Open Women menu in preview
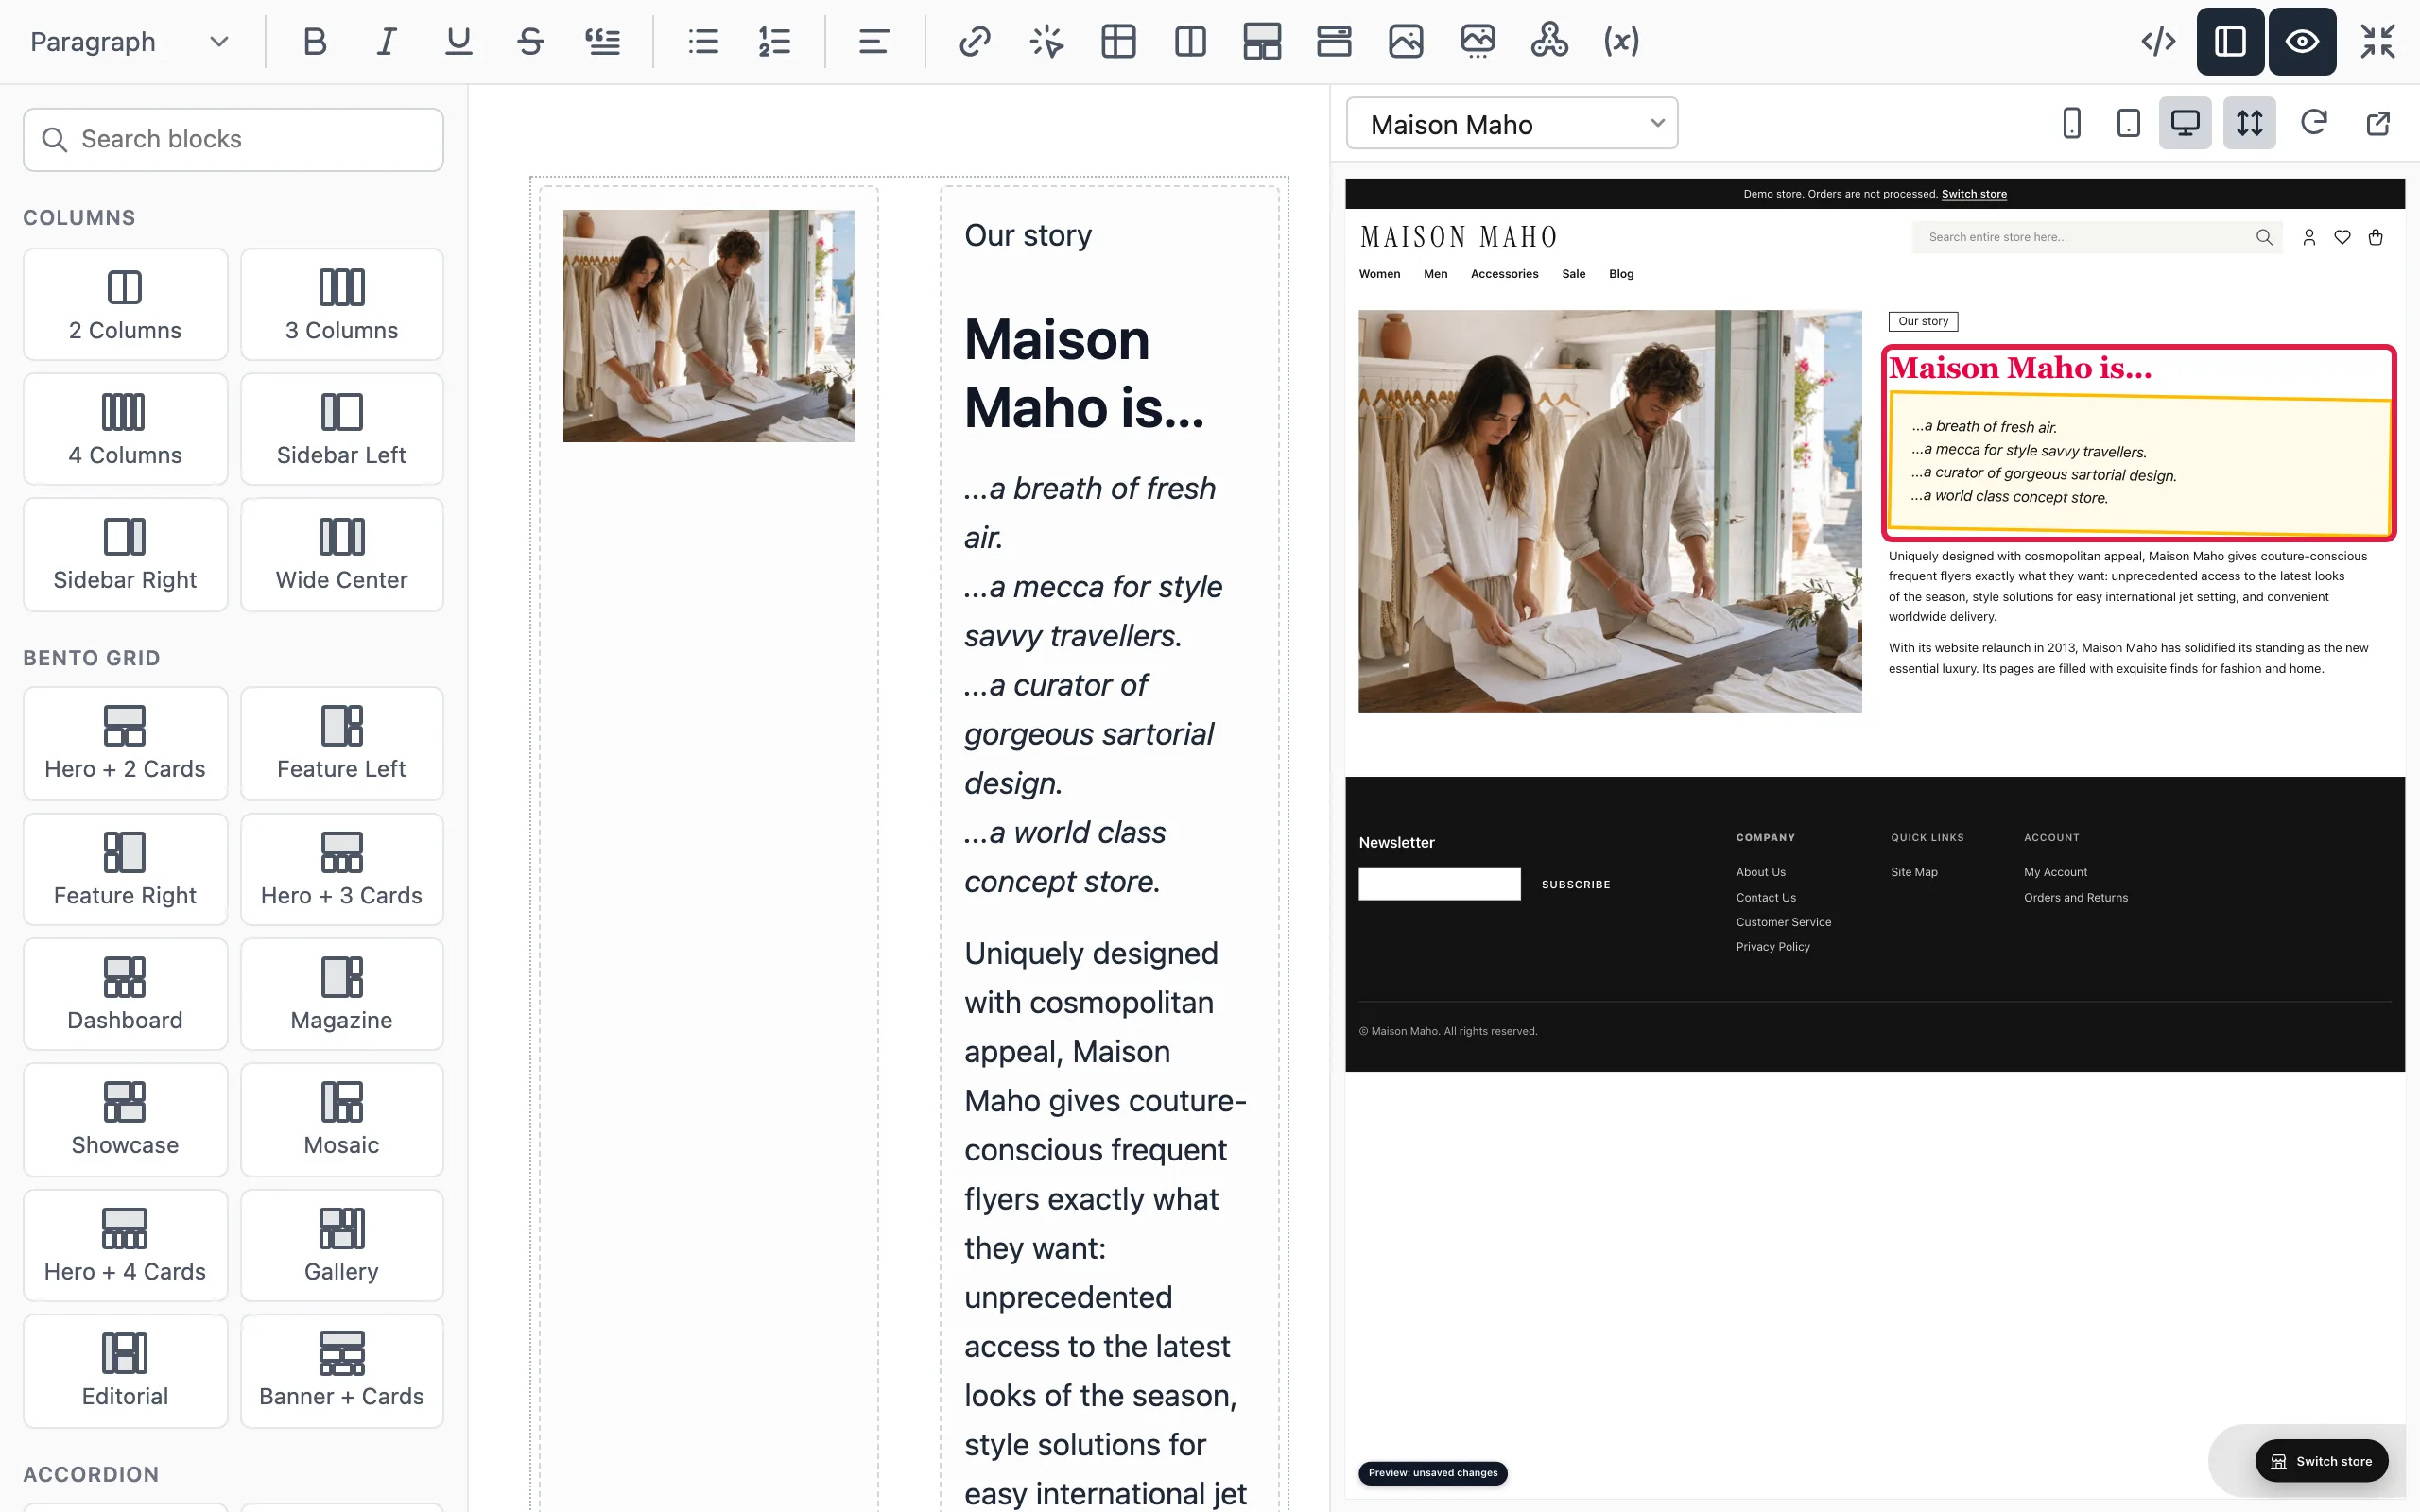Image resolution: width=2420 pixels, height=1512 pixels. pos(1379,274)
